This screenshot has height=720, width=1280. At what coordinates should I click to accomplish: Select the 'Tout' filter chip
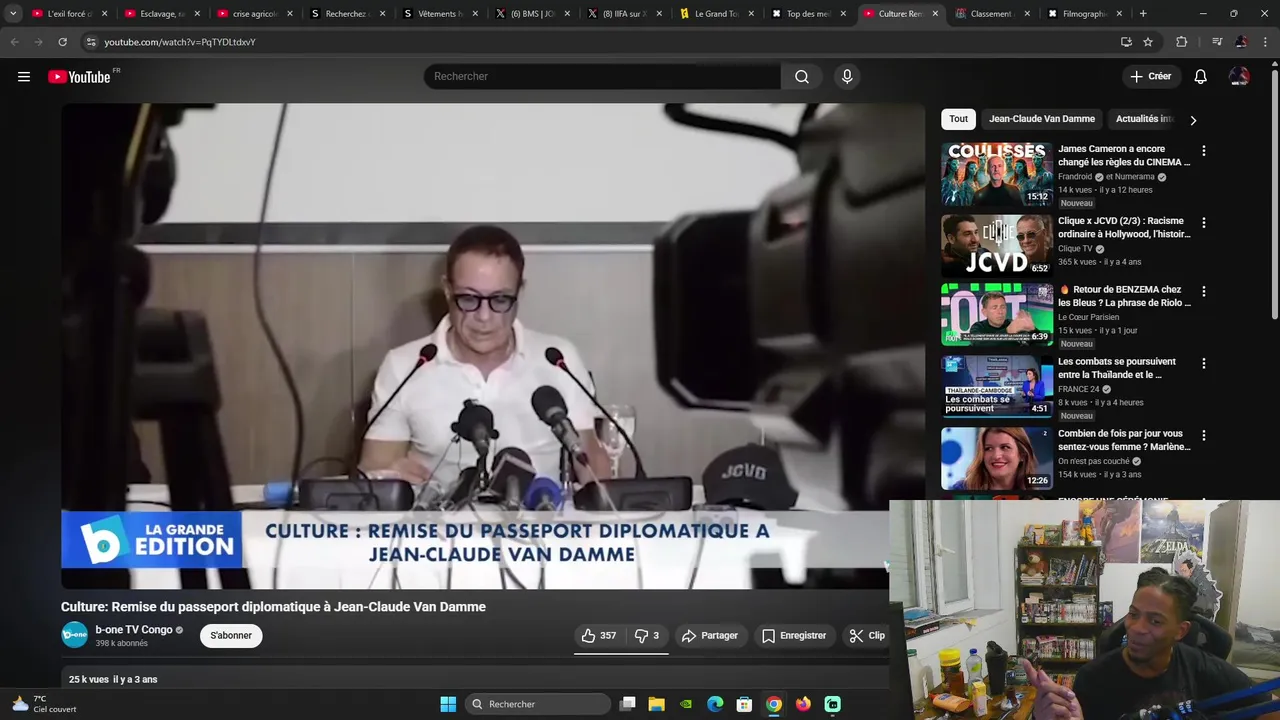[x=958, y=119]
